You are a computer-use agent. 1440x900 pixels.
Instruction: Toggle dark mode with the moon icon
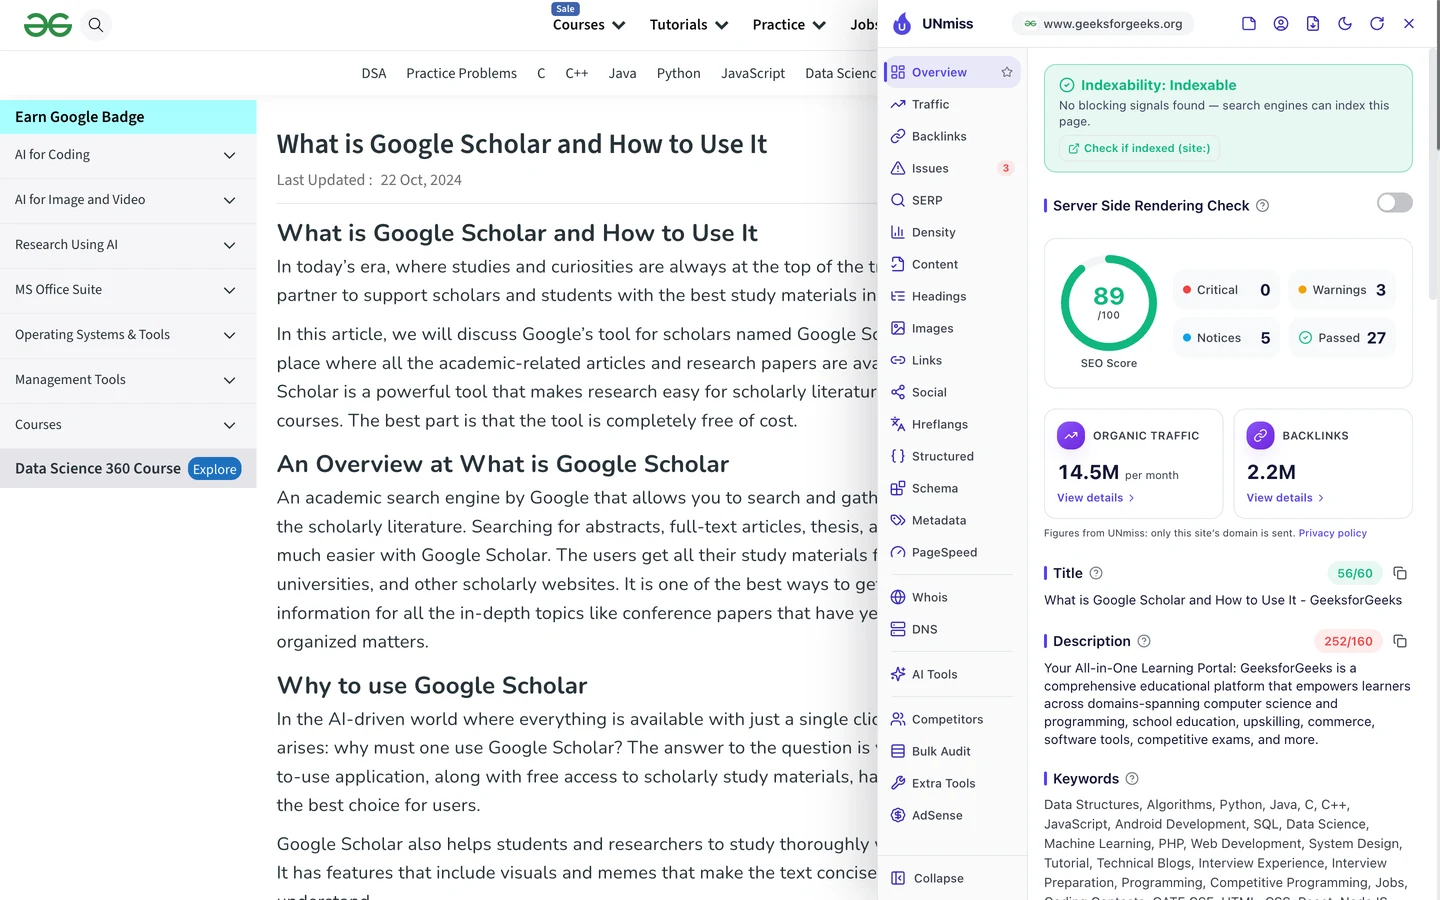pyautogui.click(x=1345, y=24)
